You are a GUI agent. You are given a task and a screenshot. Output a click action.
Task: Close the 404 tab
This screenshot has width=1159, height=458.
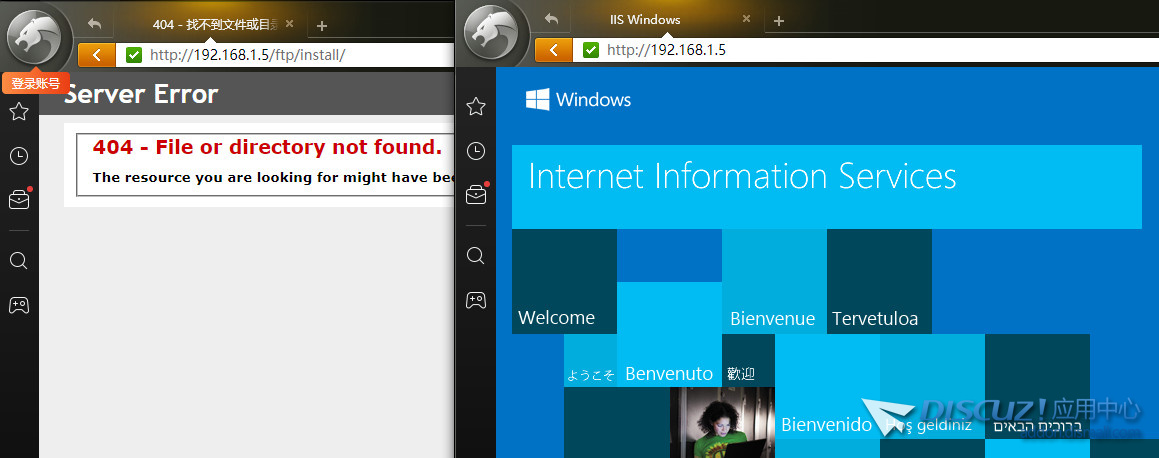click(x=290, y=24)
